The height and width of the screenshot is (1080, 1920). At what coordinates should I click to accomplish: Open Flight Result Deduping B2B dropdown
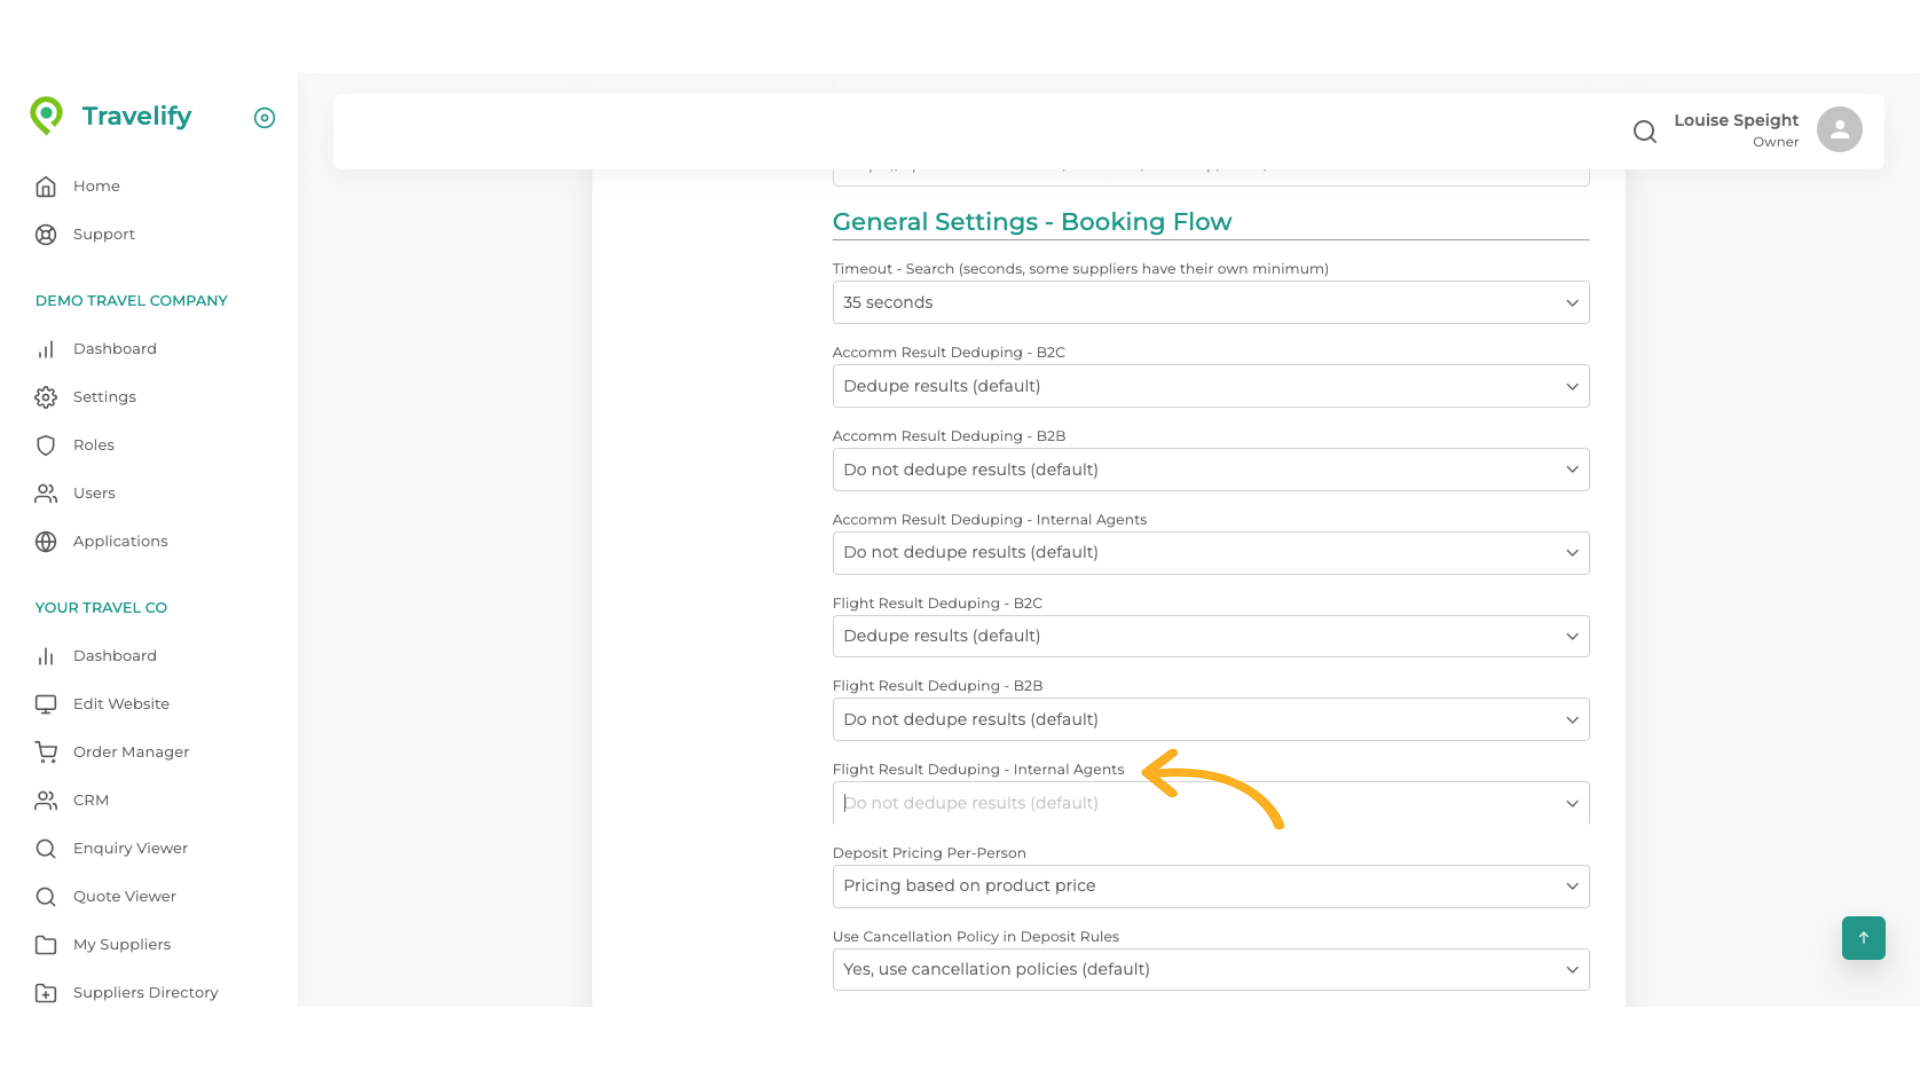pos(1210,719)
